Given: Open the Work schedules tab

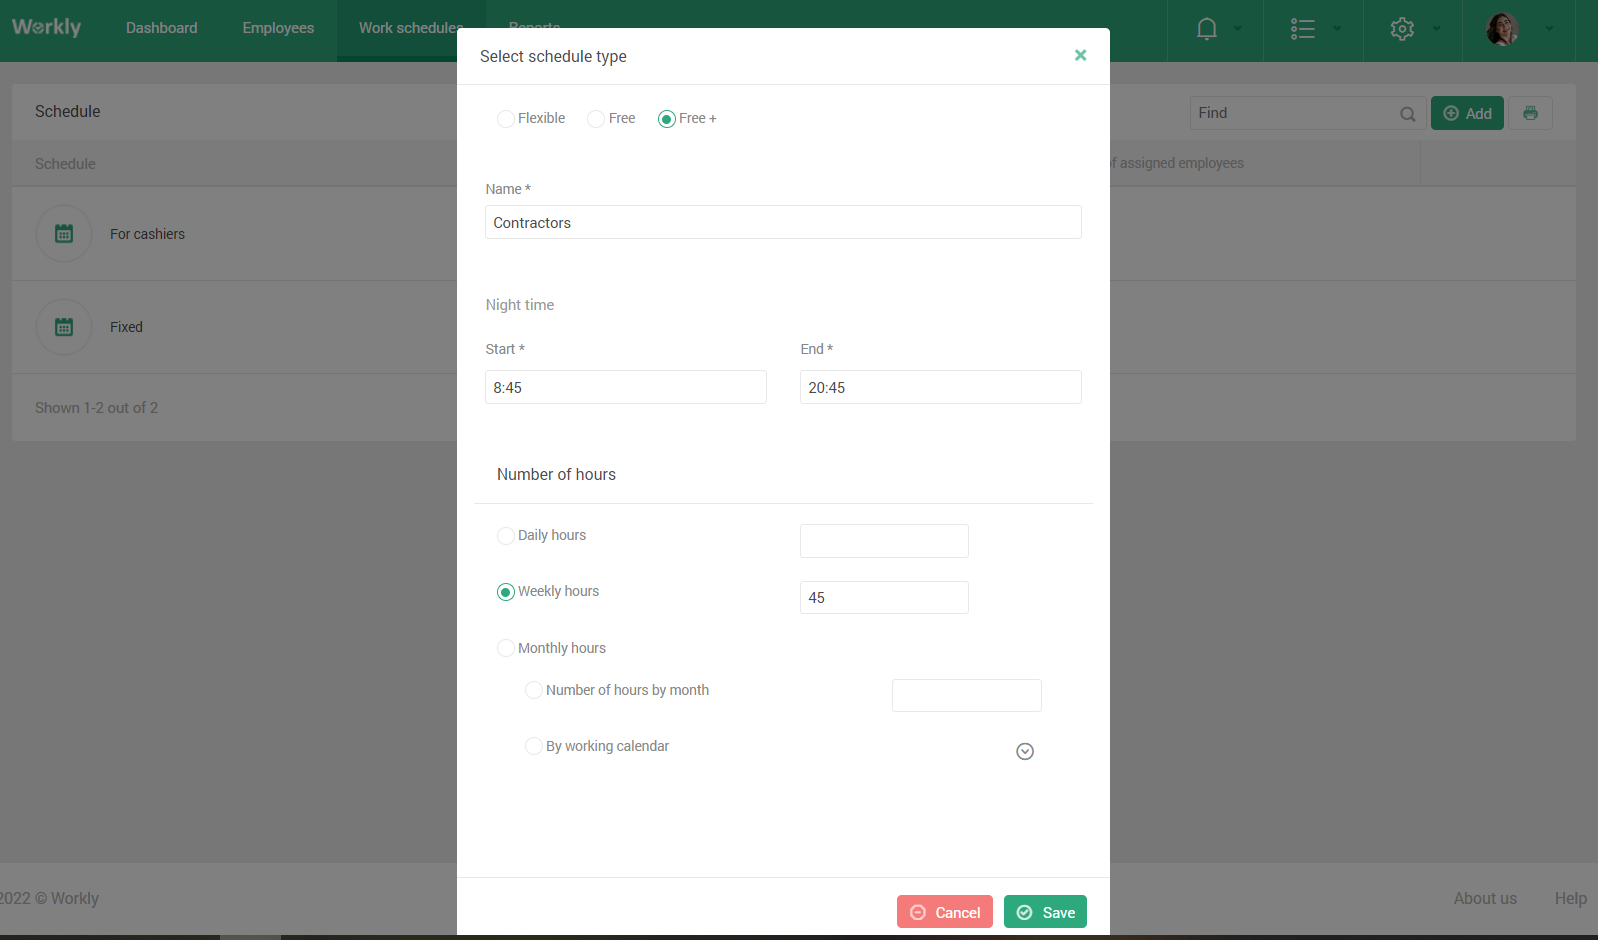Looking at the screenshot, I should click(410, 28).
